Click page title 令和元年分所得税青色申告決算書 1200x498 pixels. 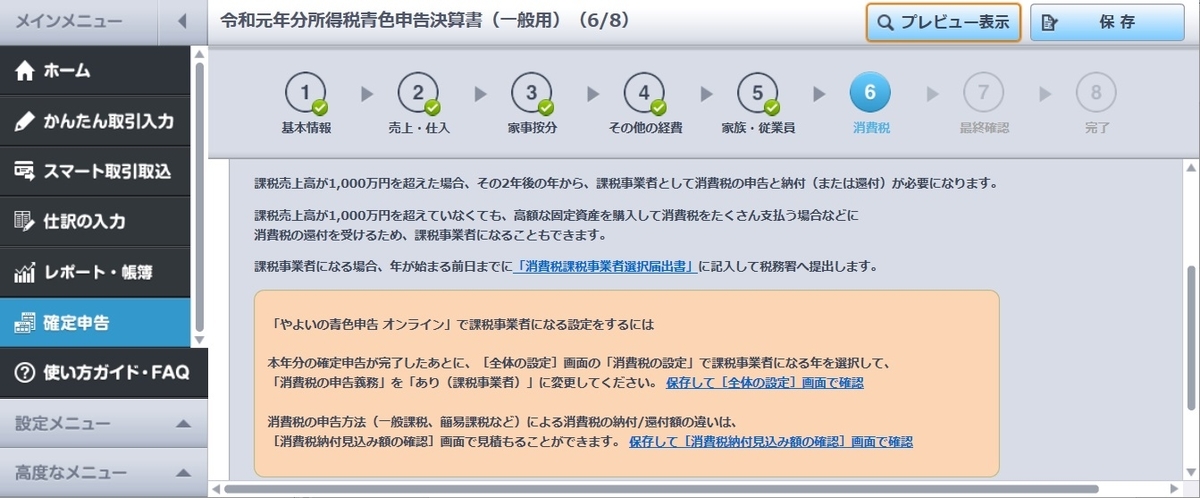pyautogui.click(x=425, y=20)
